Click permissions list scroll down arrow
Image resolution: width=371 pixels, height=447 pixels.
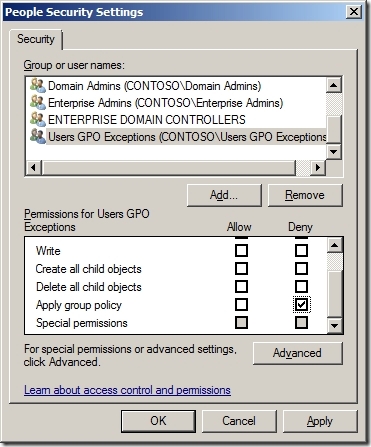point(335,325)
